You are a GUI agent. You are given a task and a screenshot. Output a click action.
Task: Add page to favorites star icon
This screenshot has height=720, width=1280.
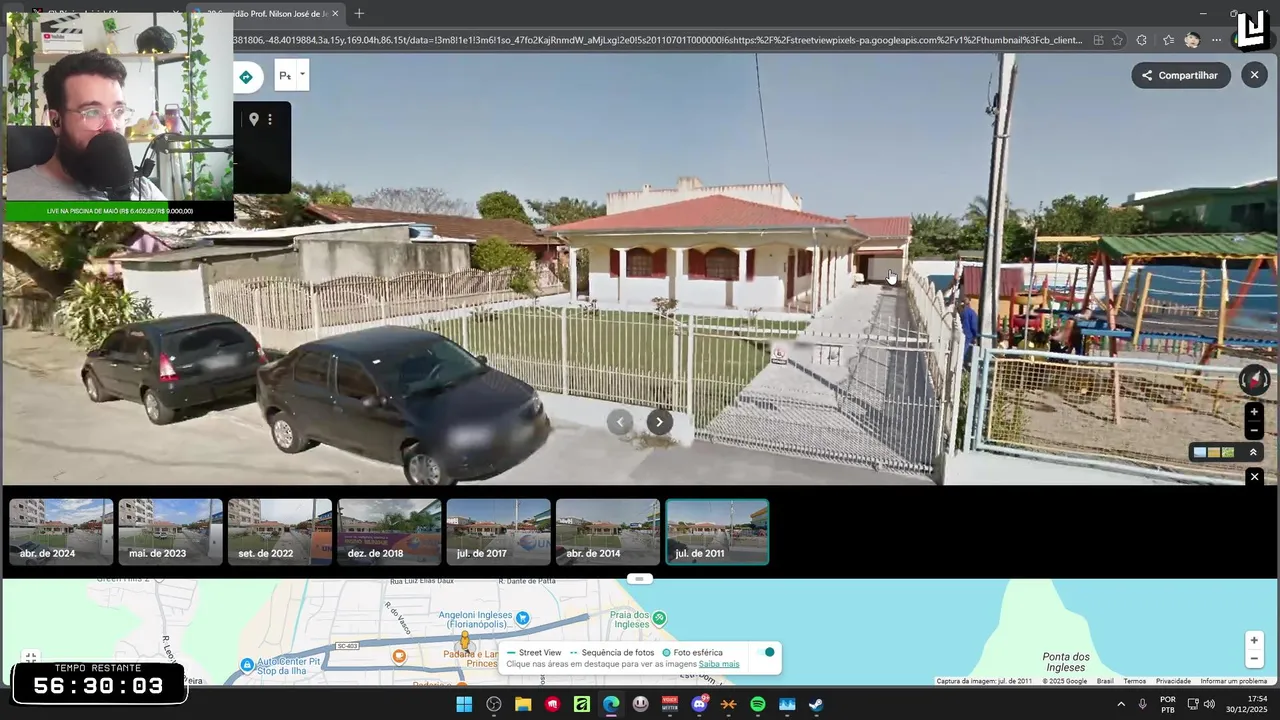[1117, 40]
